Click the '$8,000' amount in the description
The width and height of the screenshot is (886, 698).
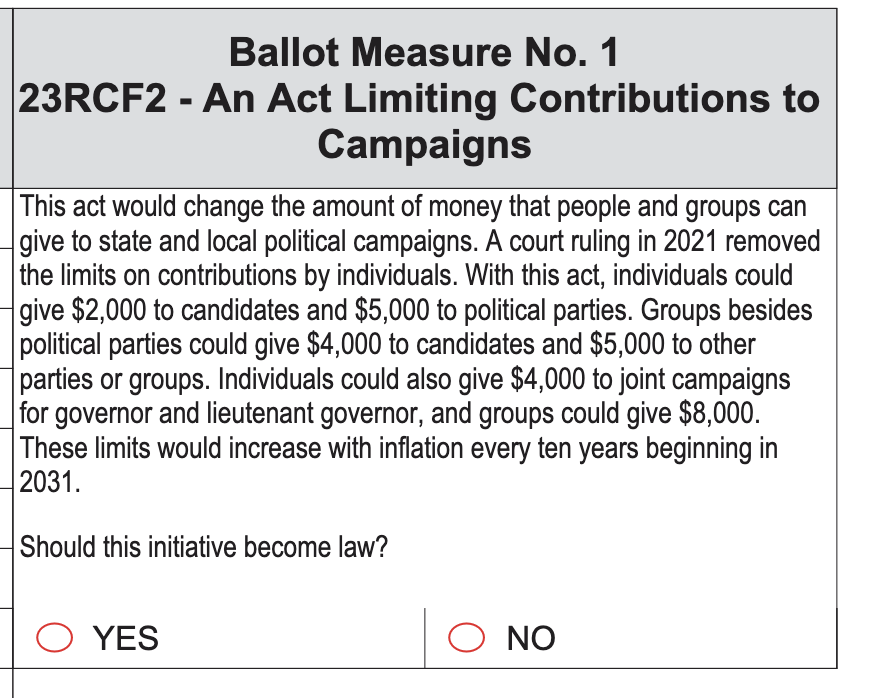pyautogui.click(x=719, y=413)
